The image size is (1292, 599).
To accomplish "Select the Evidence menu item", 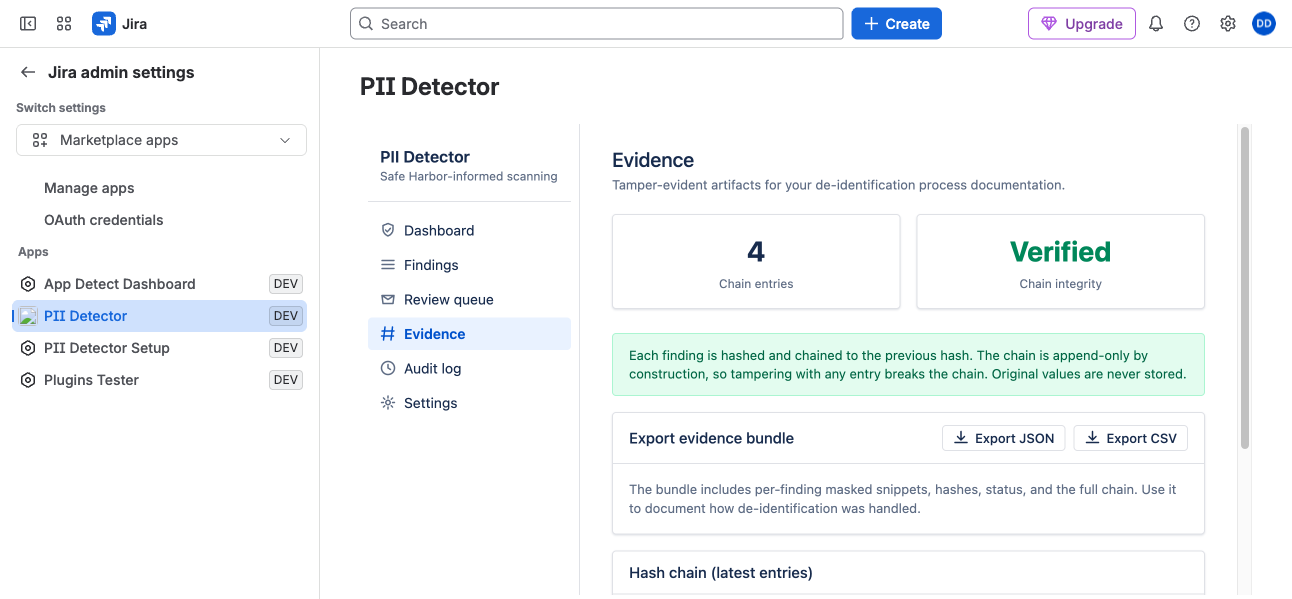I will pyautogui.click(x=469, y=334).
